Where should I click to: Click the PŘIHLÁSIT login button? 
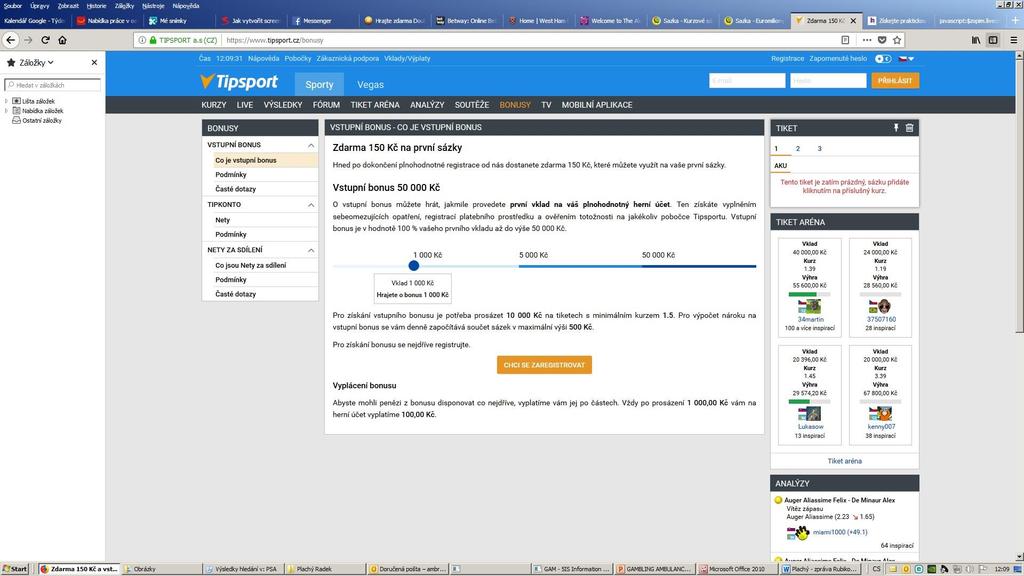coord(895,80)
